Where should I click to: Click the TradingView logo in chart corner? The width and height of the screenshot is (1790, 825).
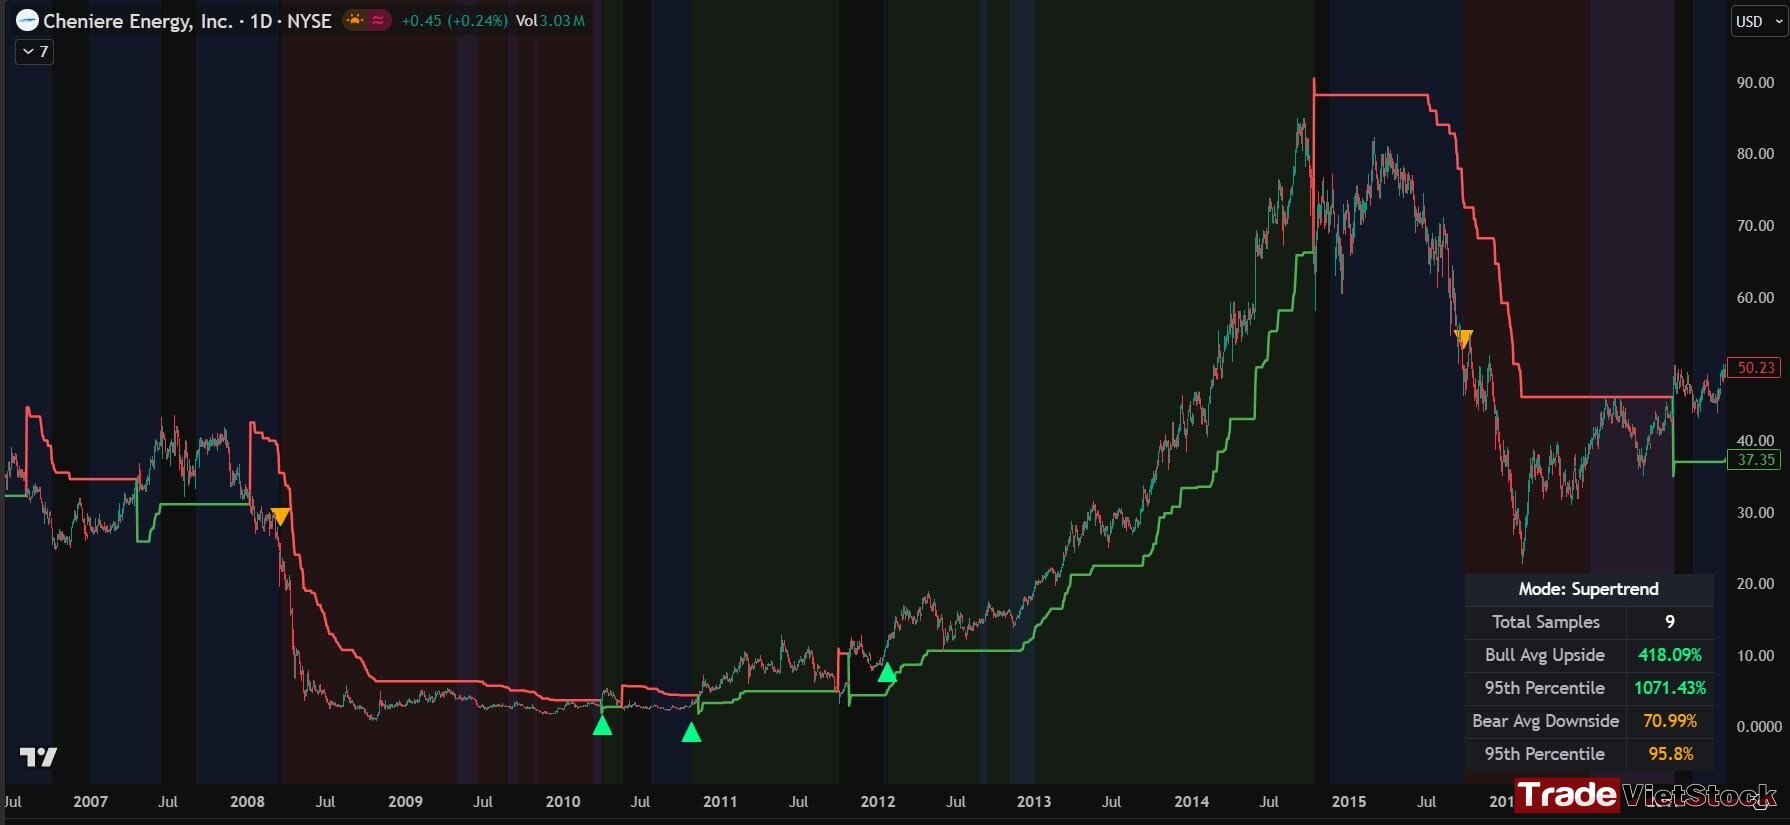(x=39, y=757)
